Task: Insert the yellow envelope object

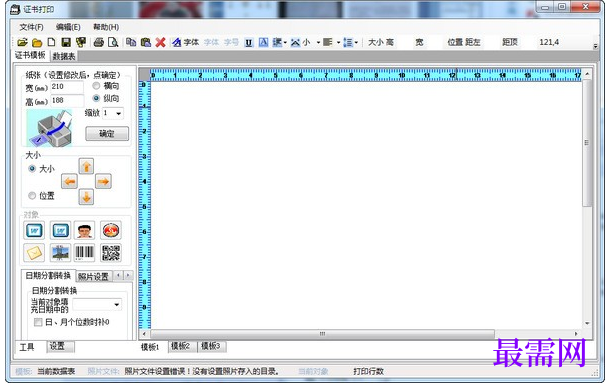Action: 34,253
